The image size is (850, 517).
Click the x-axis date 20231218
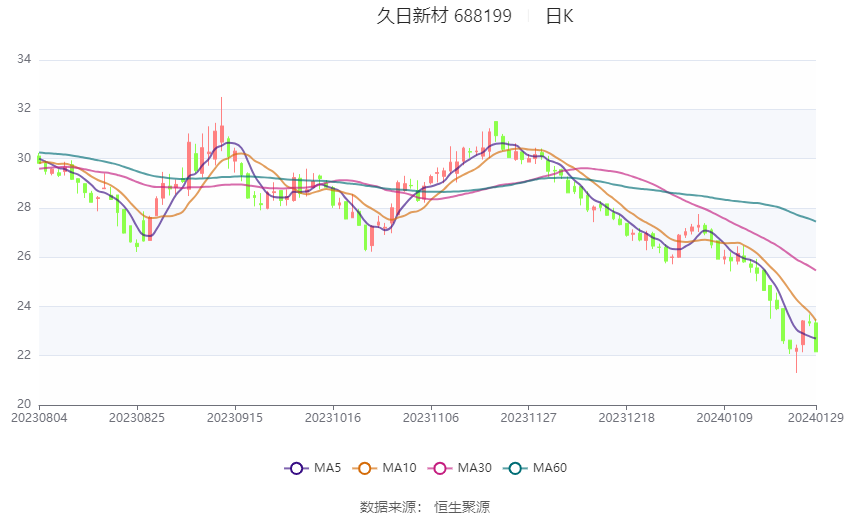[627, 418]
